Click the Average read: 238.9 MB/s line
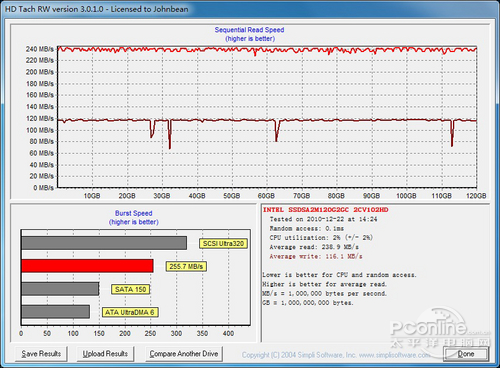500x368 pixels. click(x=314, y=247)
